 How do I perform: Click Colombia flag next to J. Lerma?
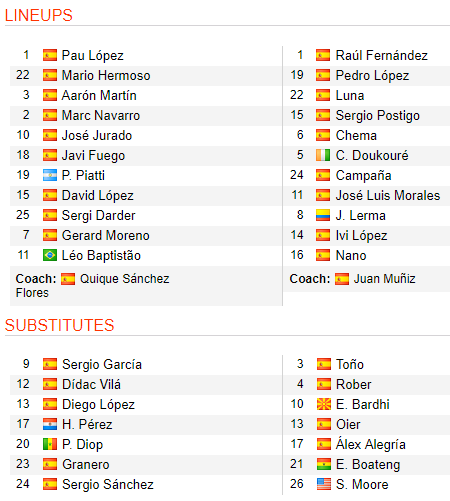click(323, 215)
